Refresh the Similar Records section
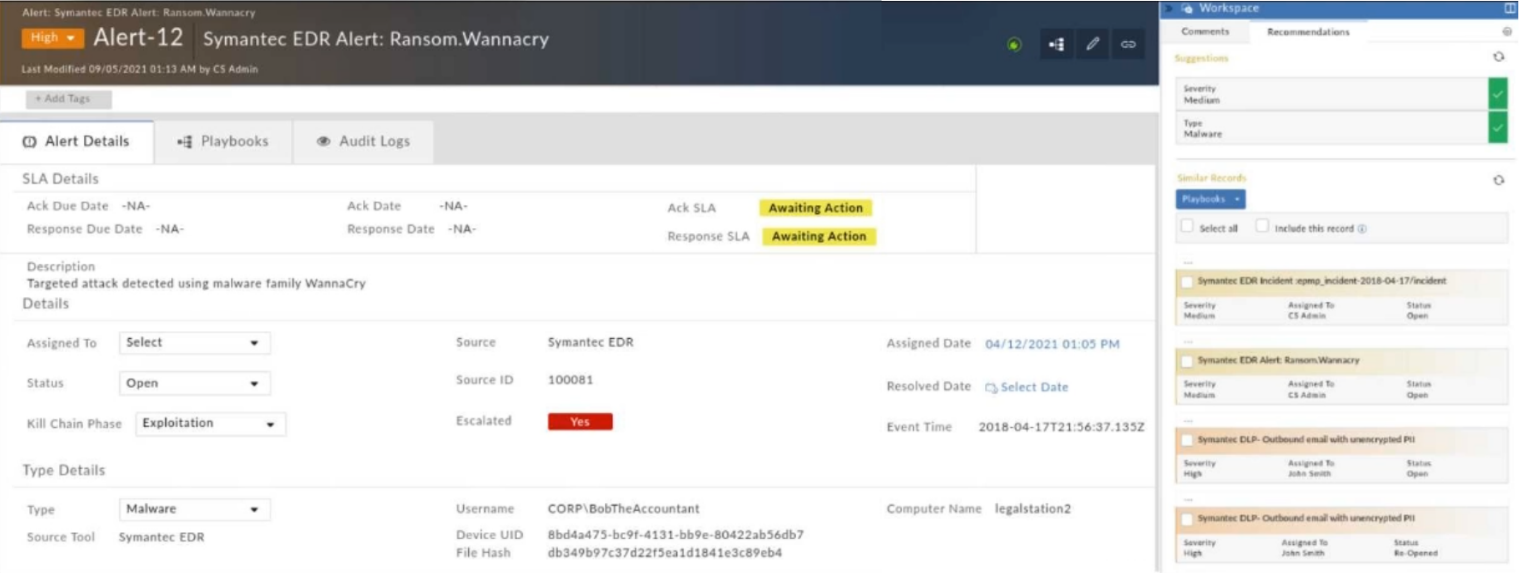This screenshot has width=1520, height=573. pyautogui.click(x=1498, y=180)
